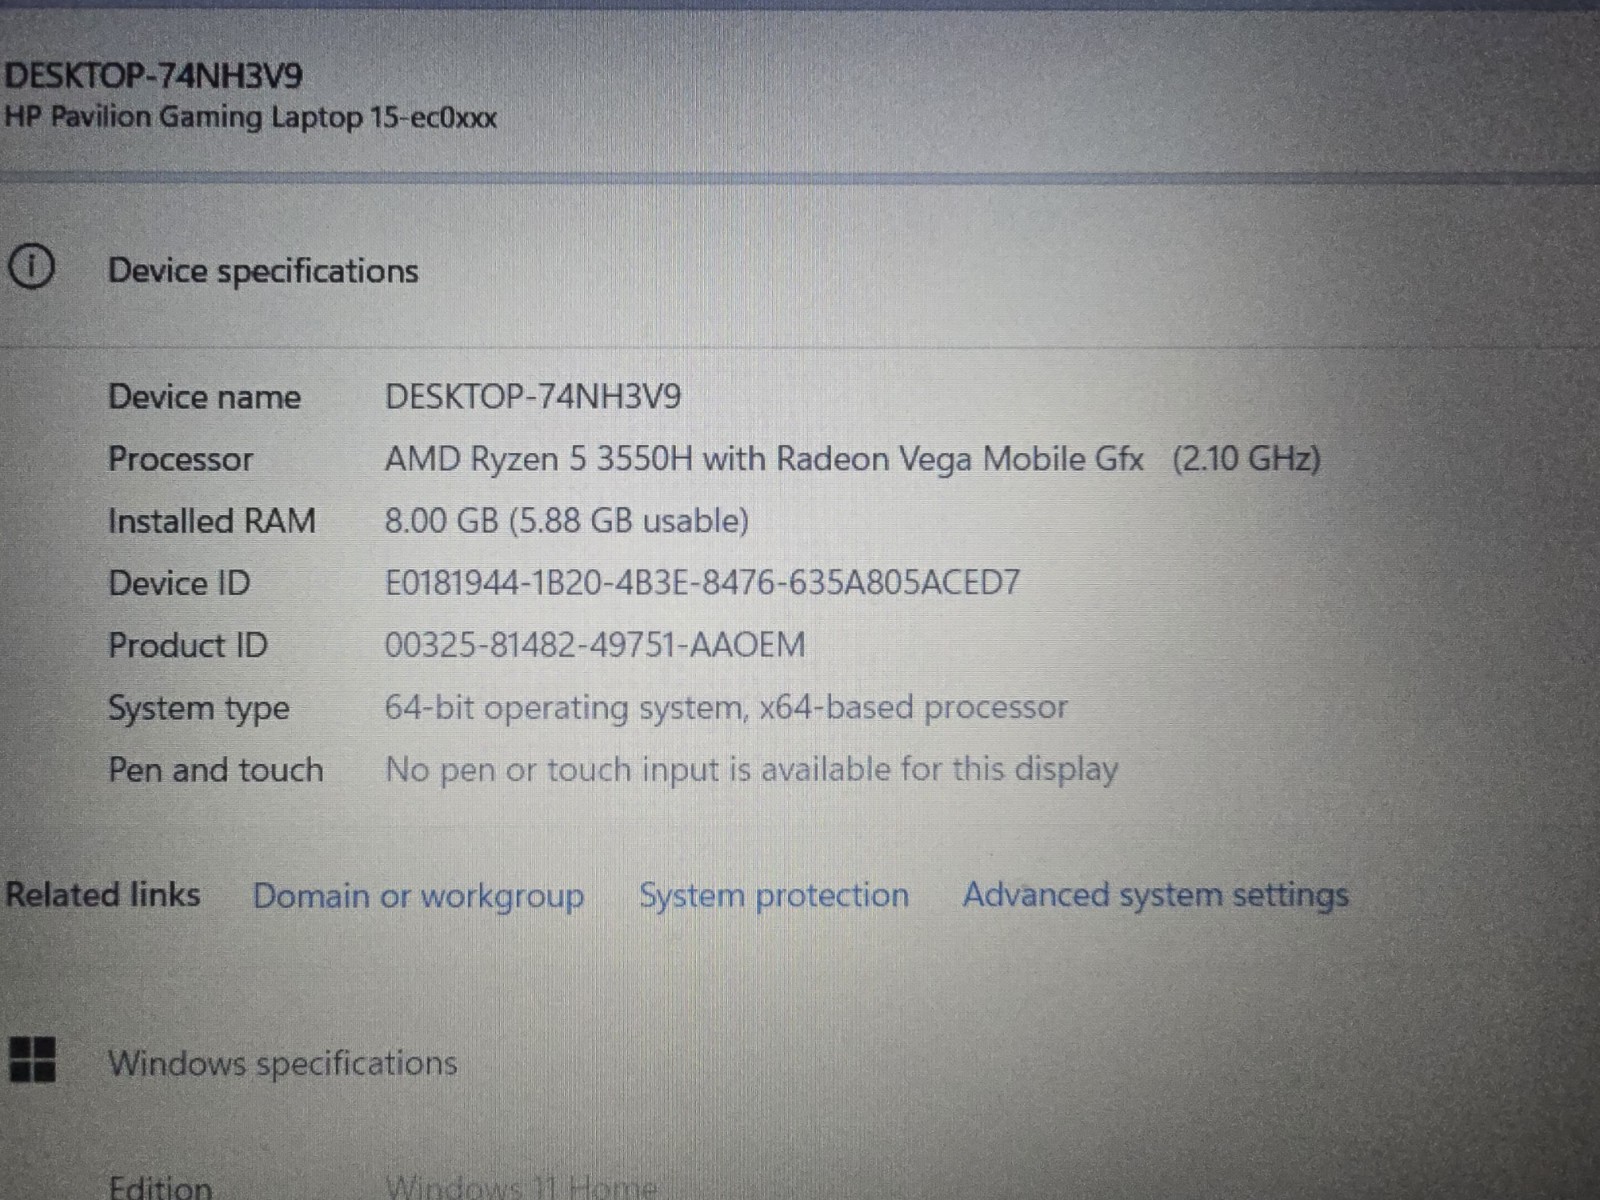Expand the Device specifications section header
Screen dimensions: 1600x1200
(263, 271)
